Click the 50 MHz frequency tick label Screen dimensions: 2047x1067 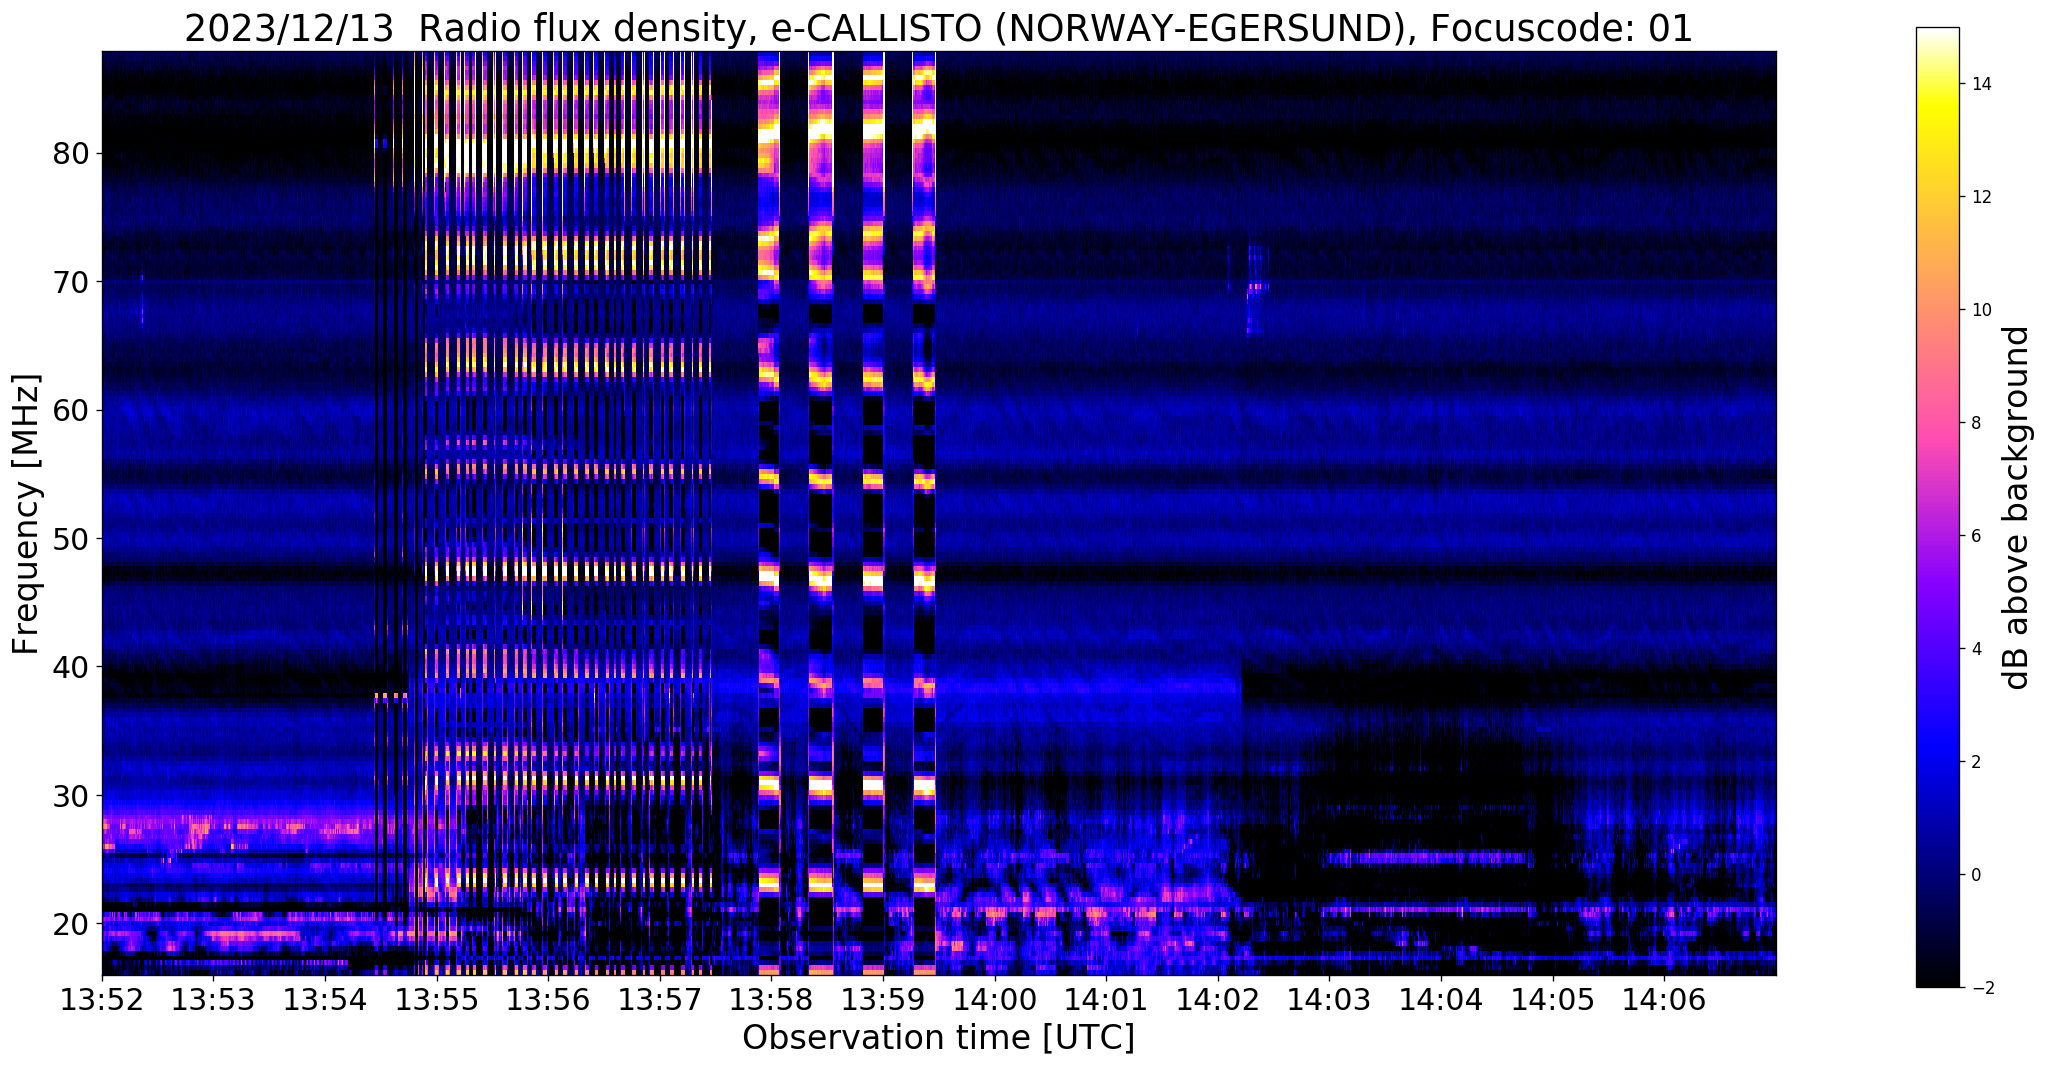tap(71, 539)
